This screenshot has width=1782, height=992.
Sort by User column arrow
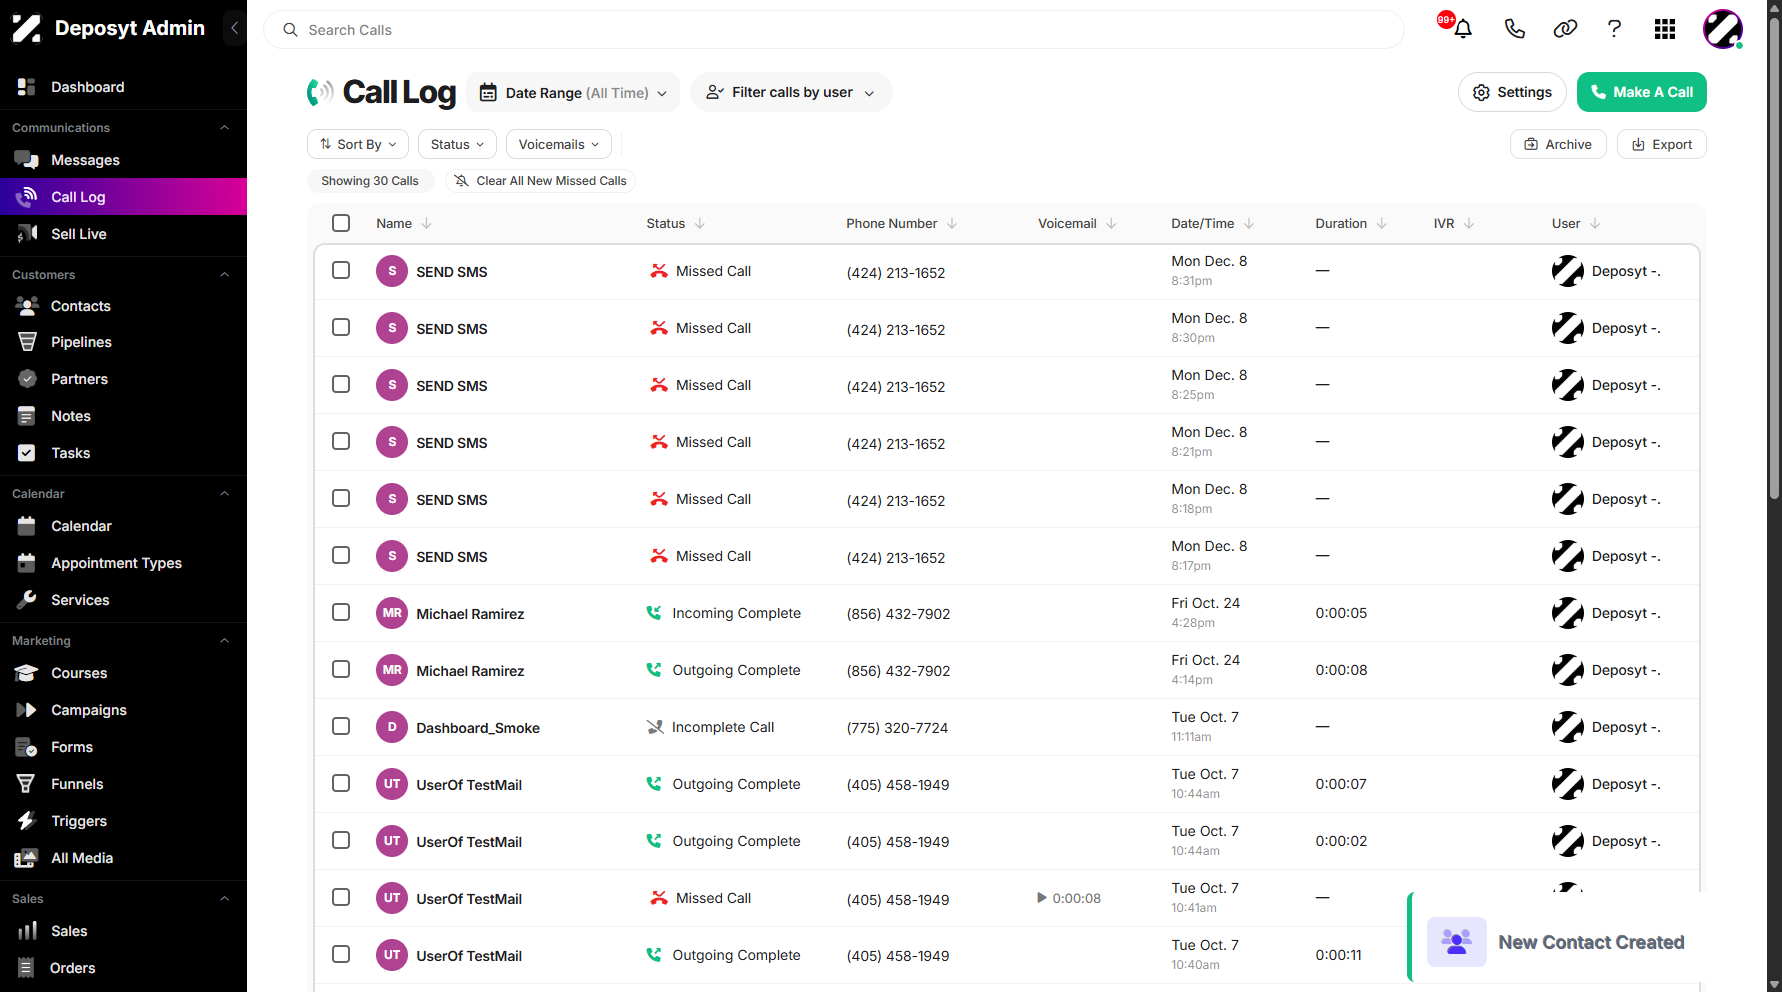pos(1595,223)
